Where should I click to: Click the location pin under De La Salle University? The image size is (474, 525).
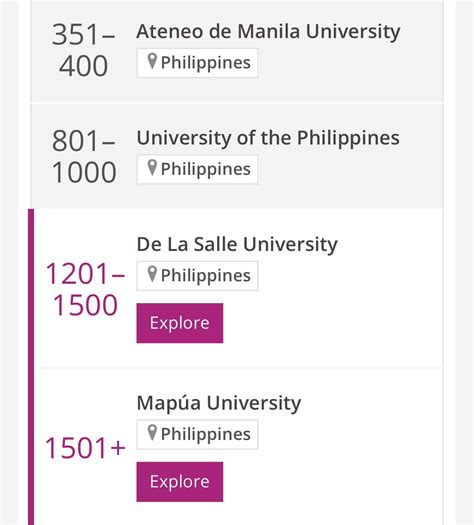click(x=152, y=274)
